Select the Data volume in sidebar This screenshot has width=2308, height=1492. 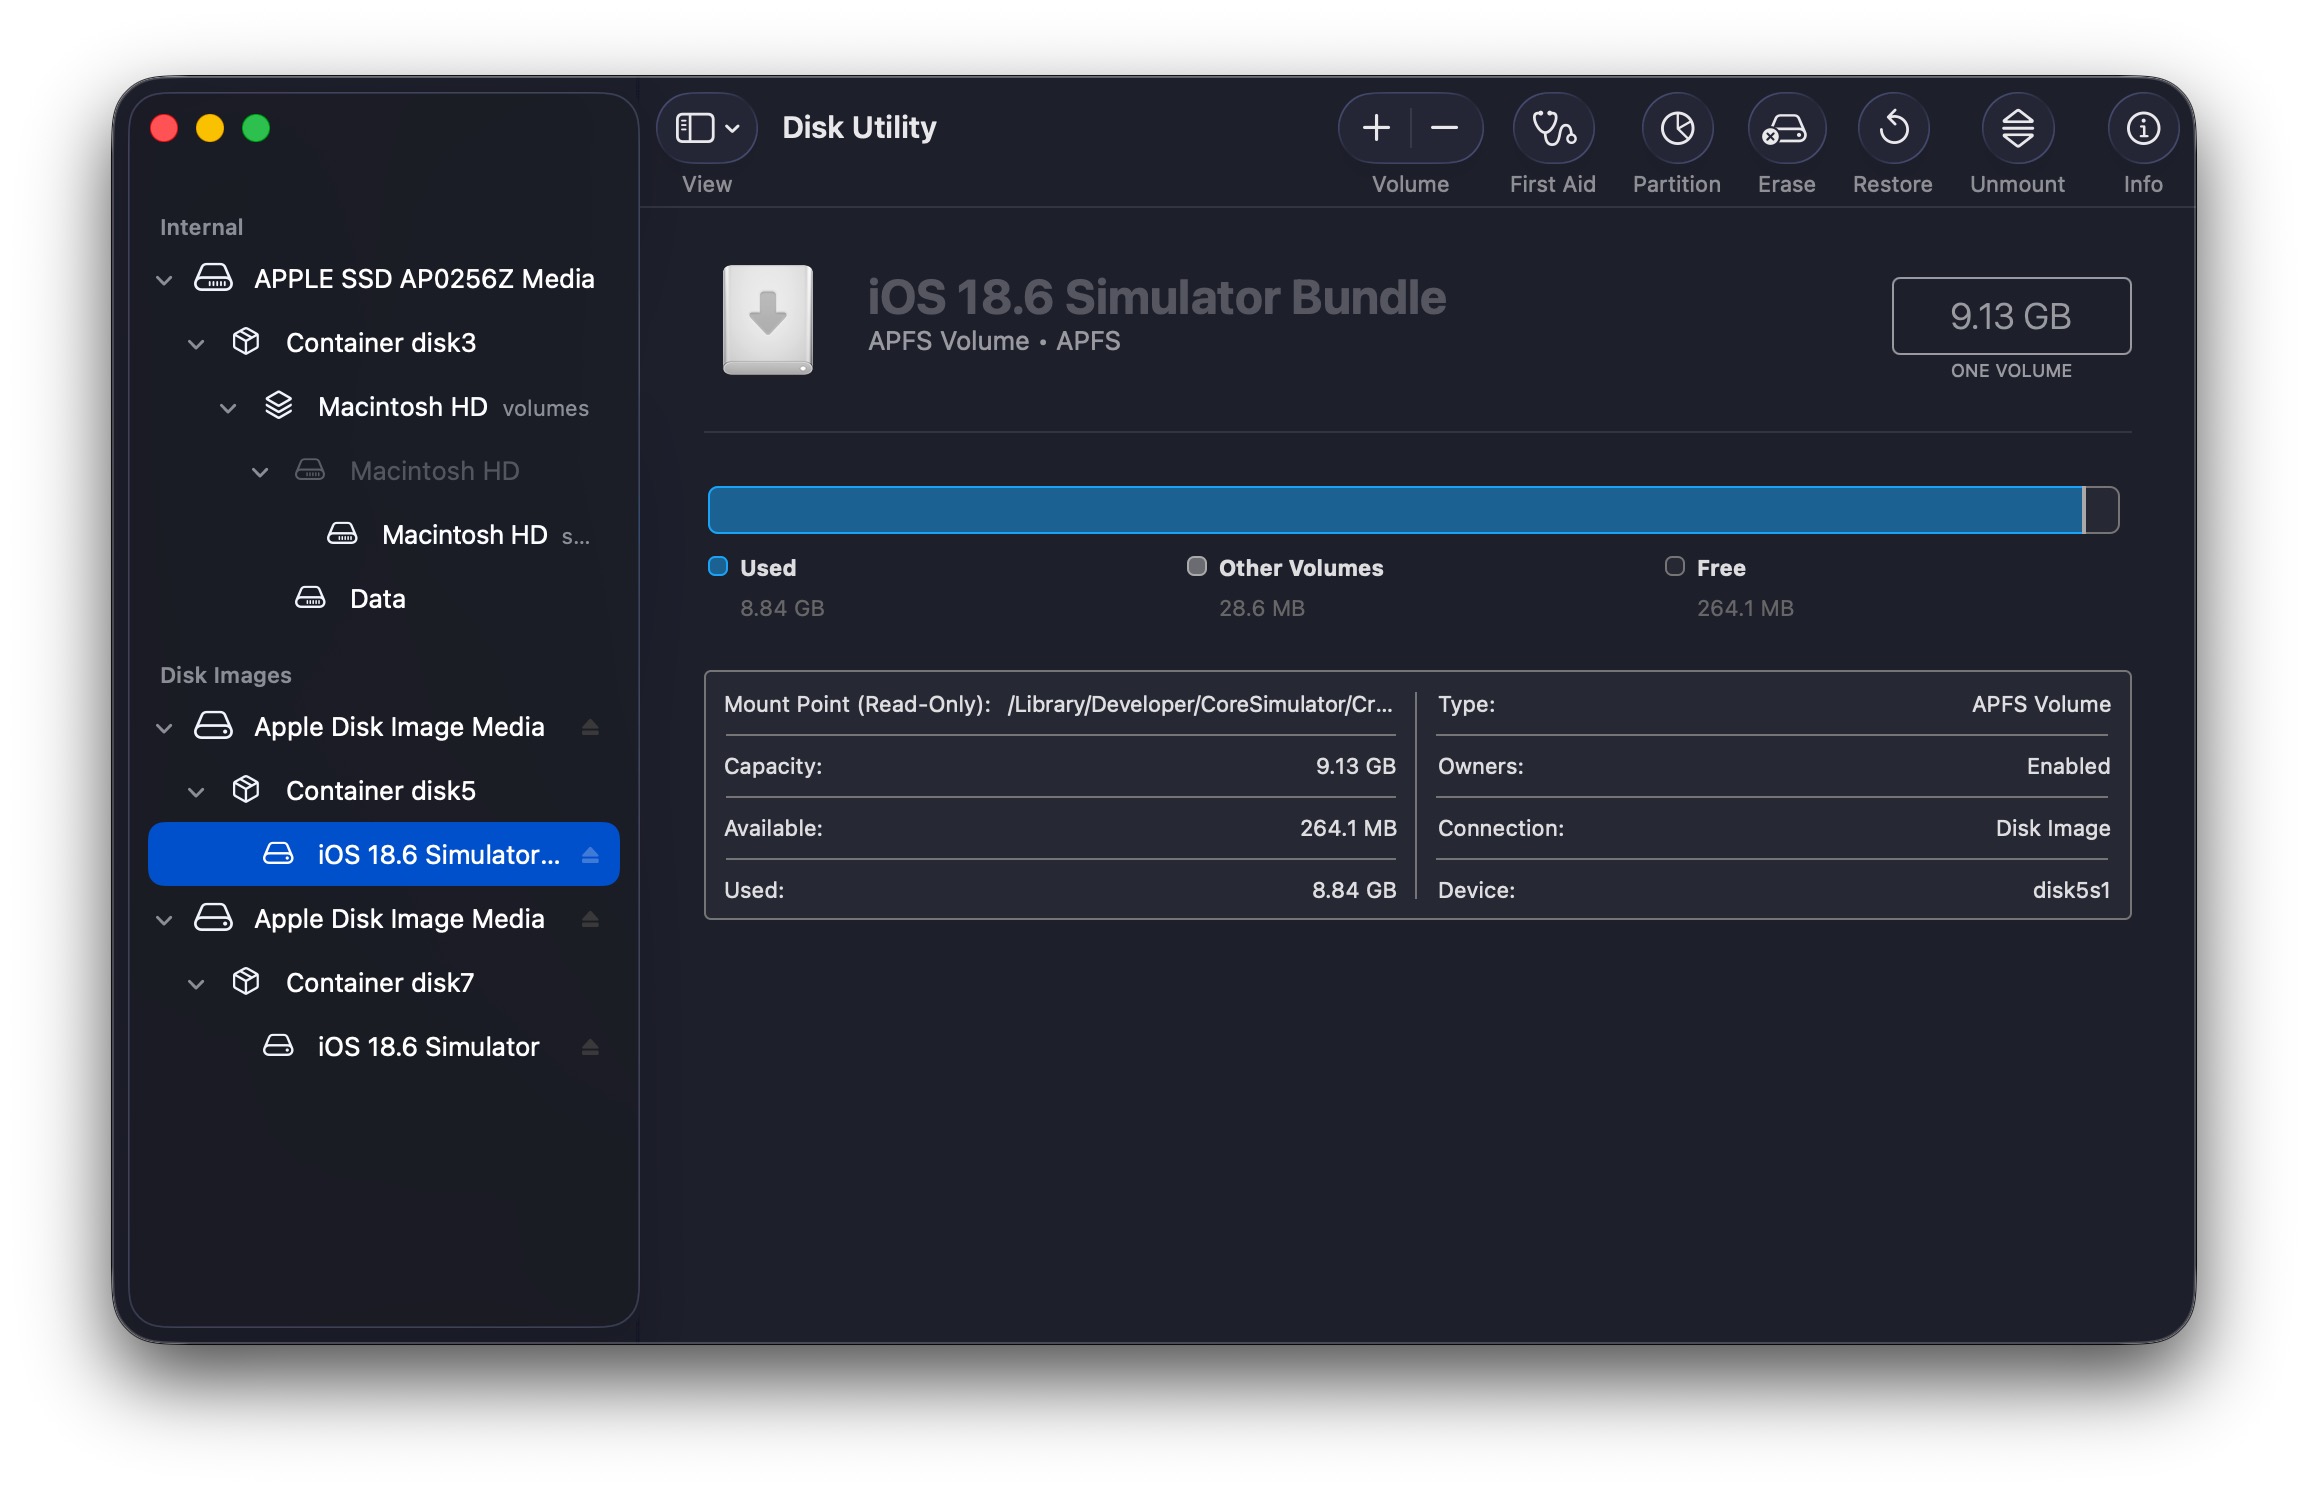[377, 598]
